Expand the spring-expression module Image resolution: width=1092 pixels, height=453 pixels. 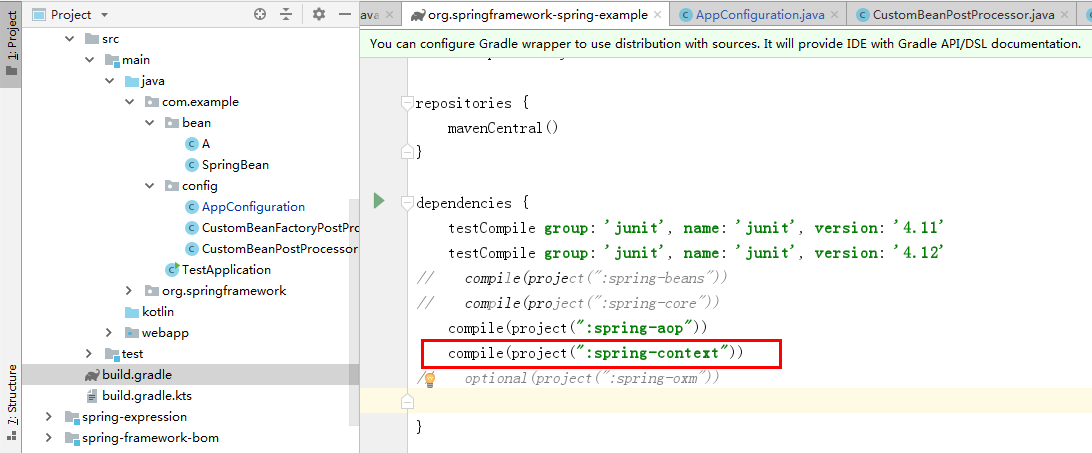(49, 417)
